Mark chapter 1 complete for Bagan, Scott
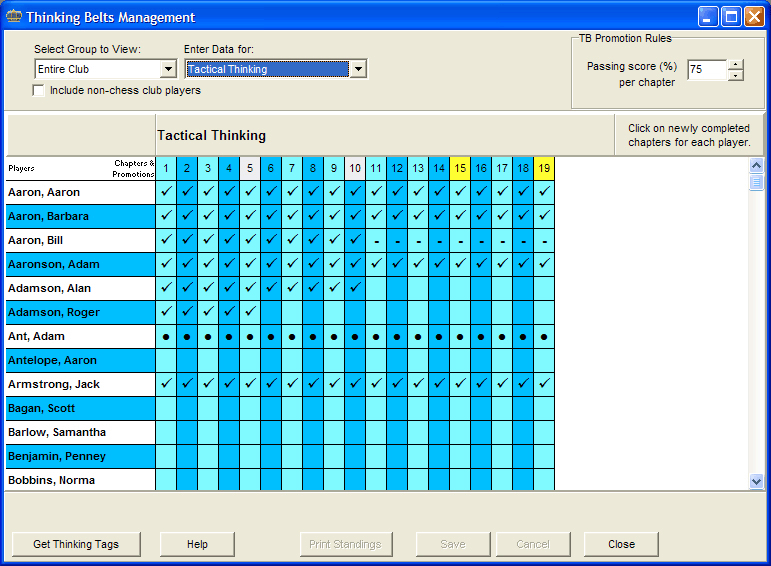 point(166,408)
